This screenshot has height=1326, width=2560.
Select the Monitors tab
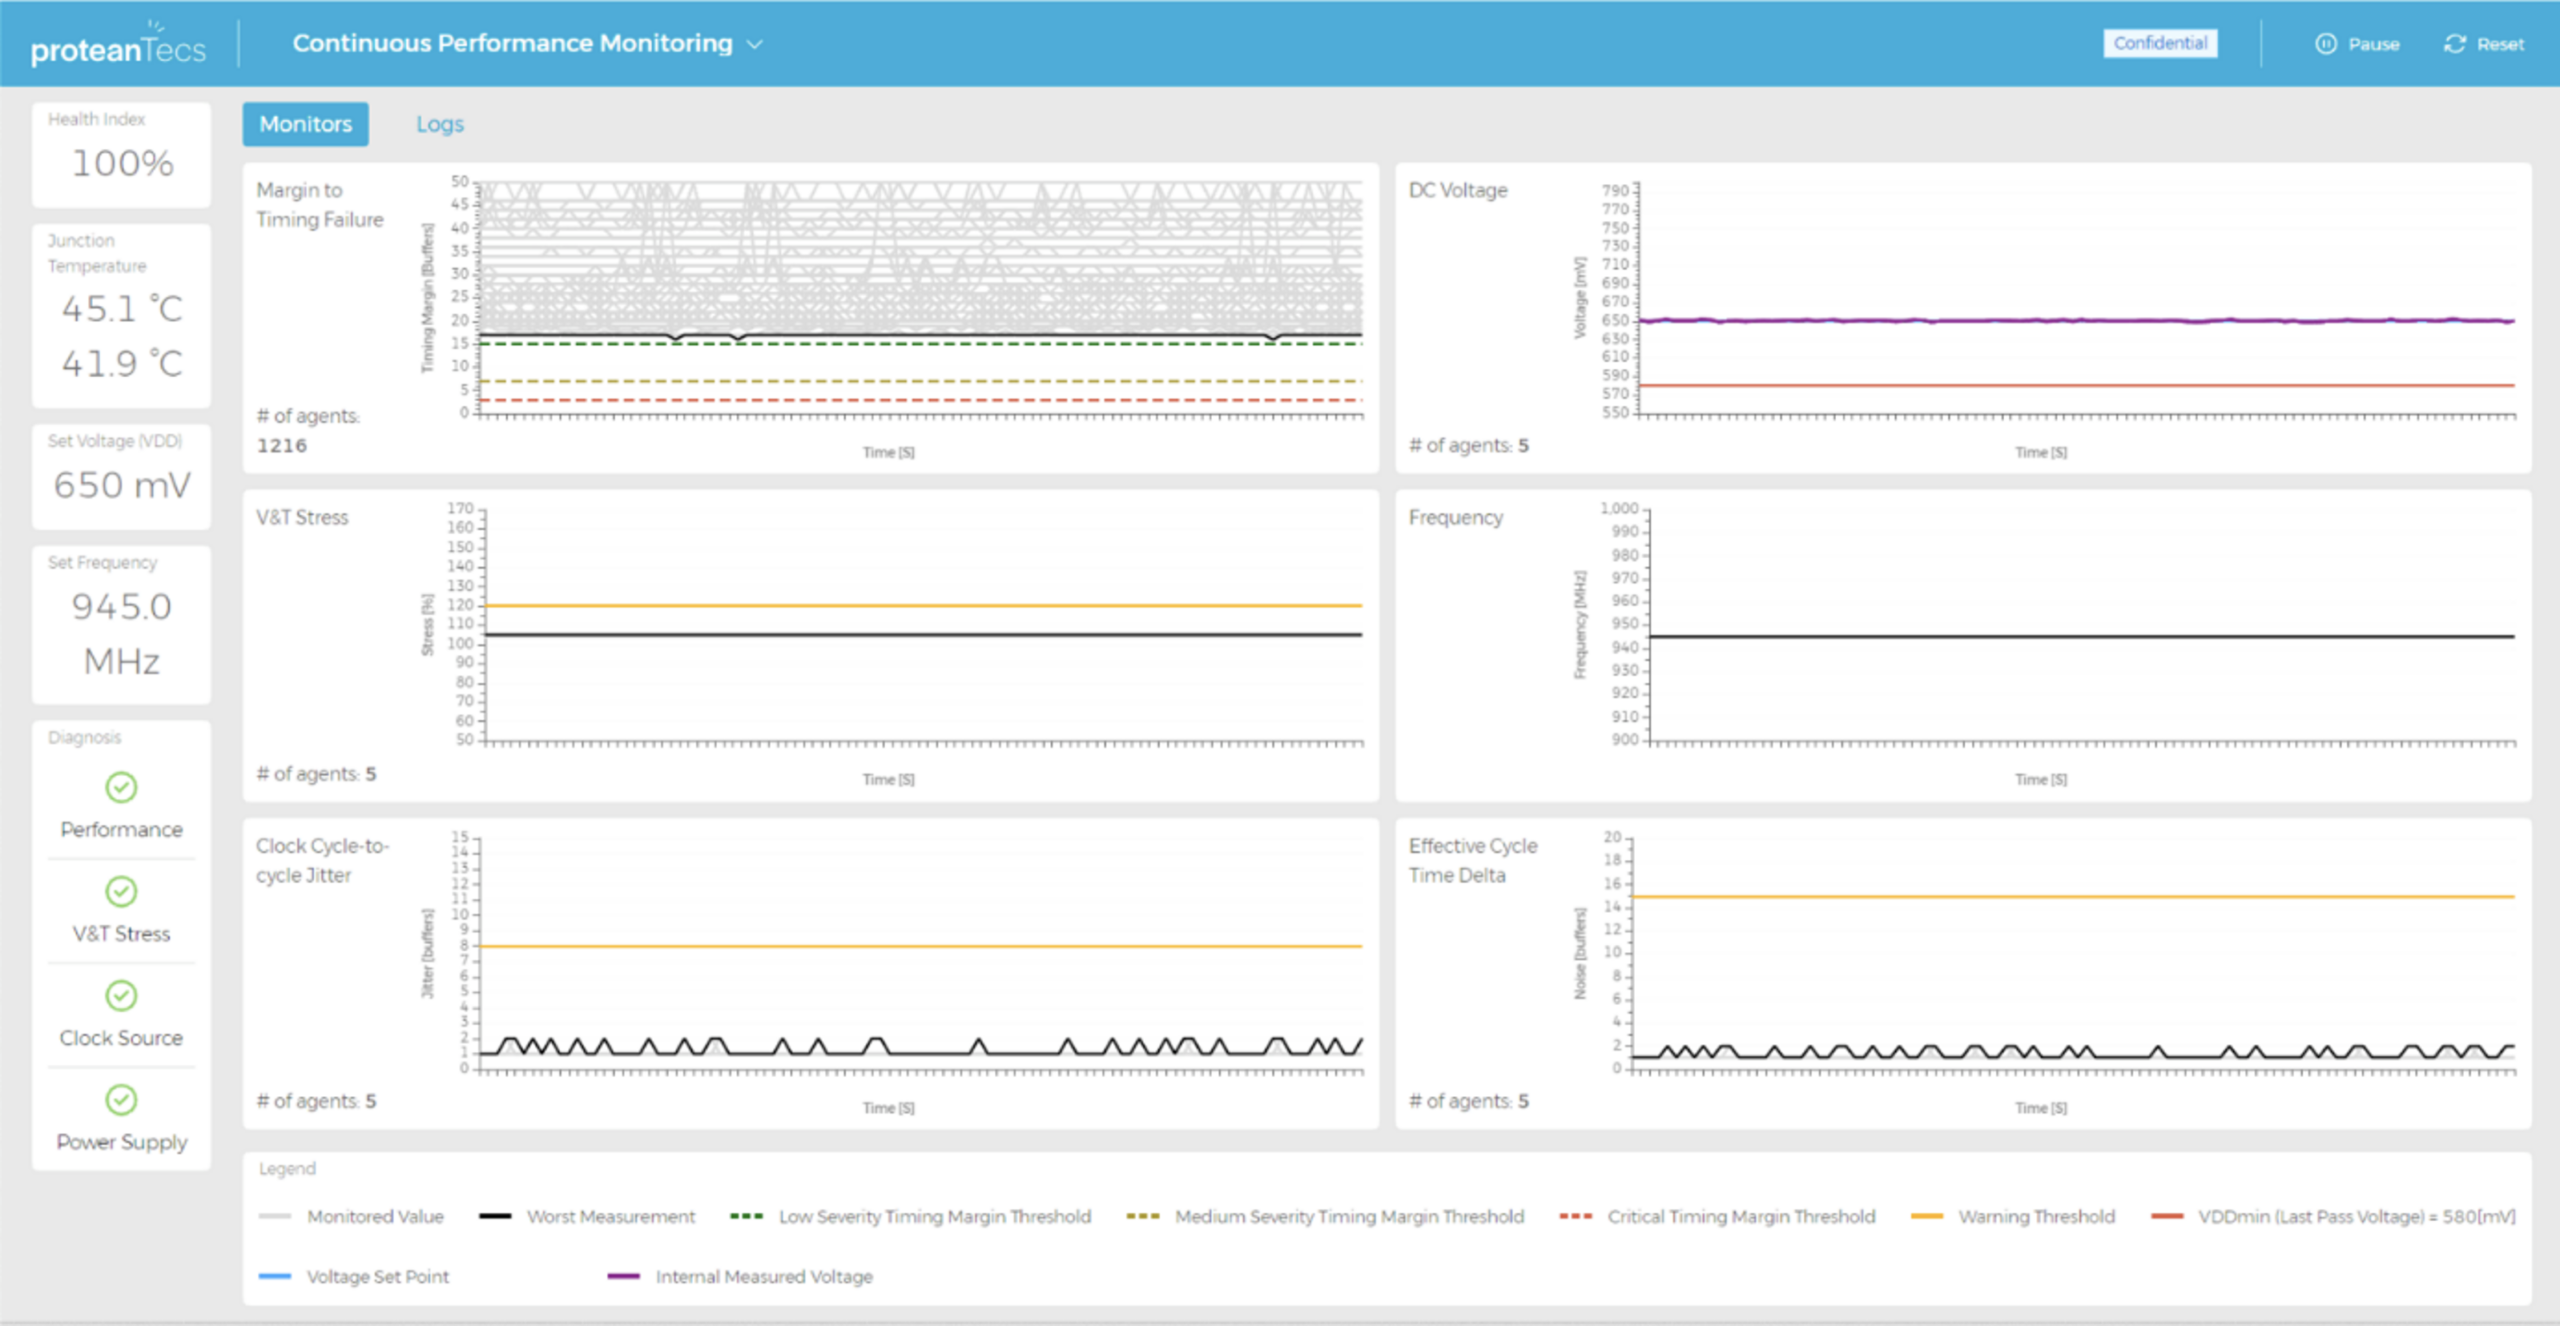(x=305, y=123)
